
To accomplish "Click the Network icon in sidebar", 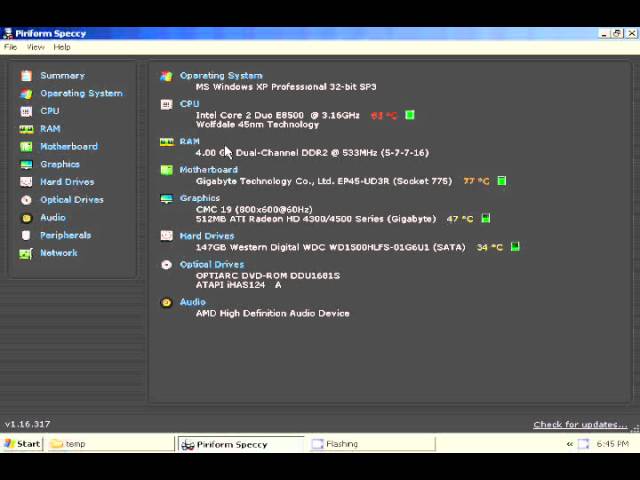I will pos(26,253).
